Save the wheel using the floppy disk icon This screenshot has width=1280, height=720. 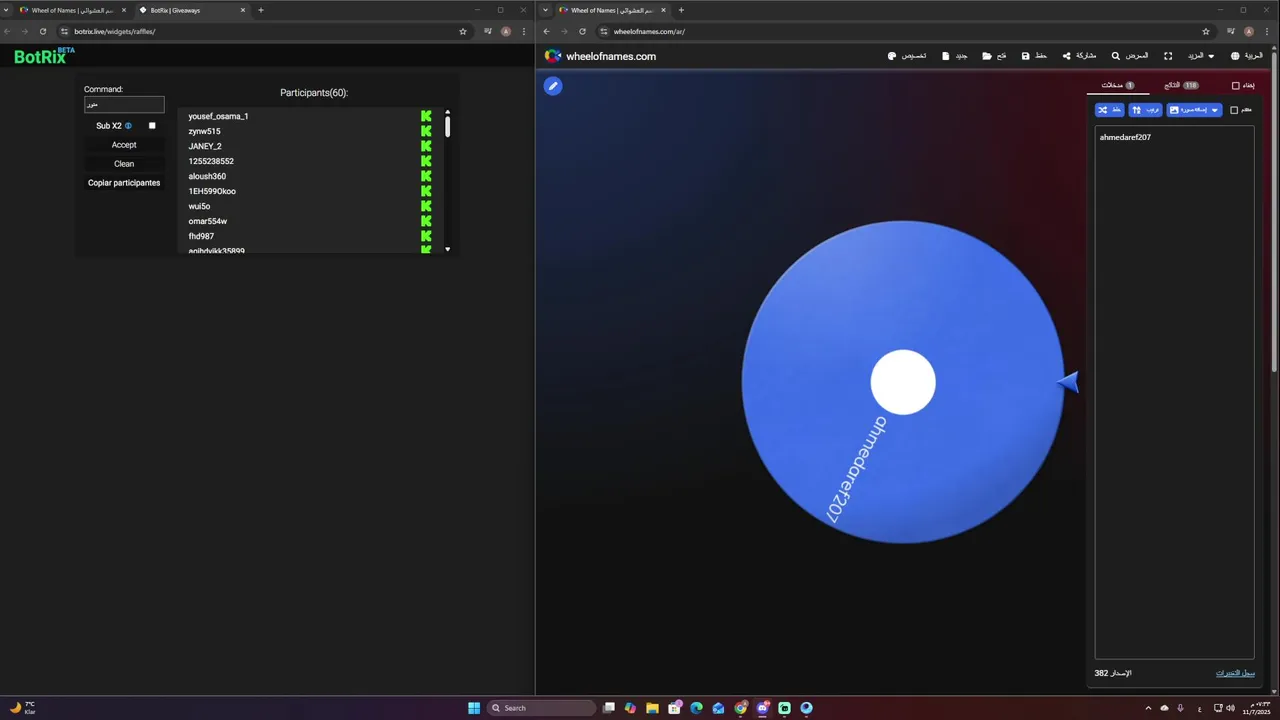click(x=1025, y=56)
